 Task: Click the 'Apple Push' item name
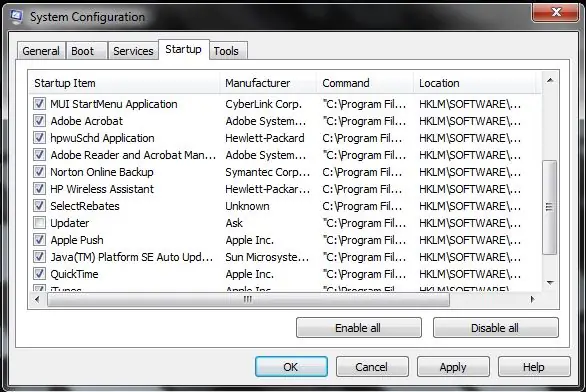pos(77,240)
